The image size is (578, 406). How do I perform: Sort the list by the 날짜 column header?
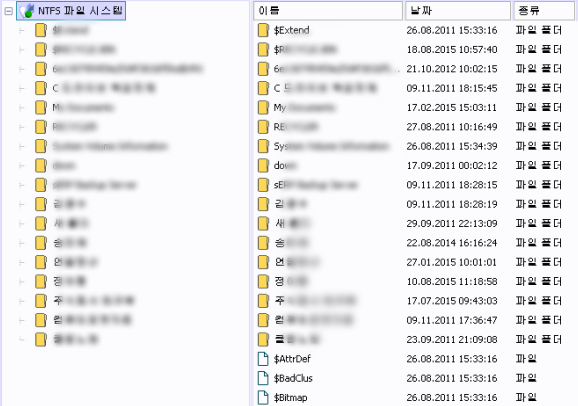click(458, 10)
